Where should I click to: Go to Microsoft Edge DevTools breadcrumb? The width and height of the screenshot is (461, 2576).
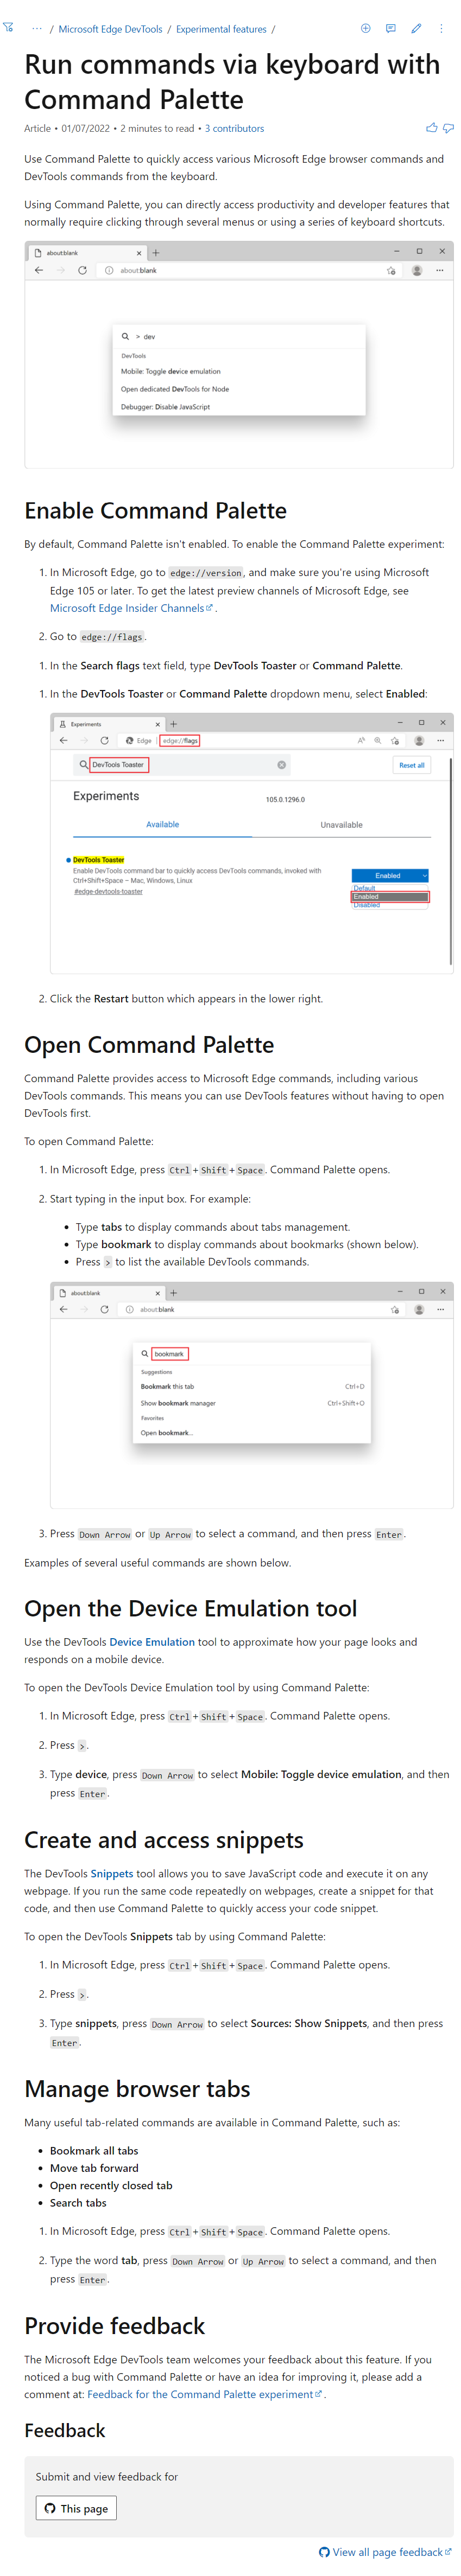point(110,29)
